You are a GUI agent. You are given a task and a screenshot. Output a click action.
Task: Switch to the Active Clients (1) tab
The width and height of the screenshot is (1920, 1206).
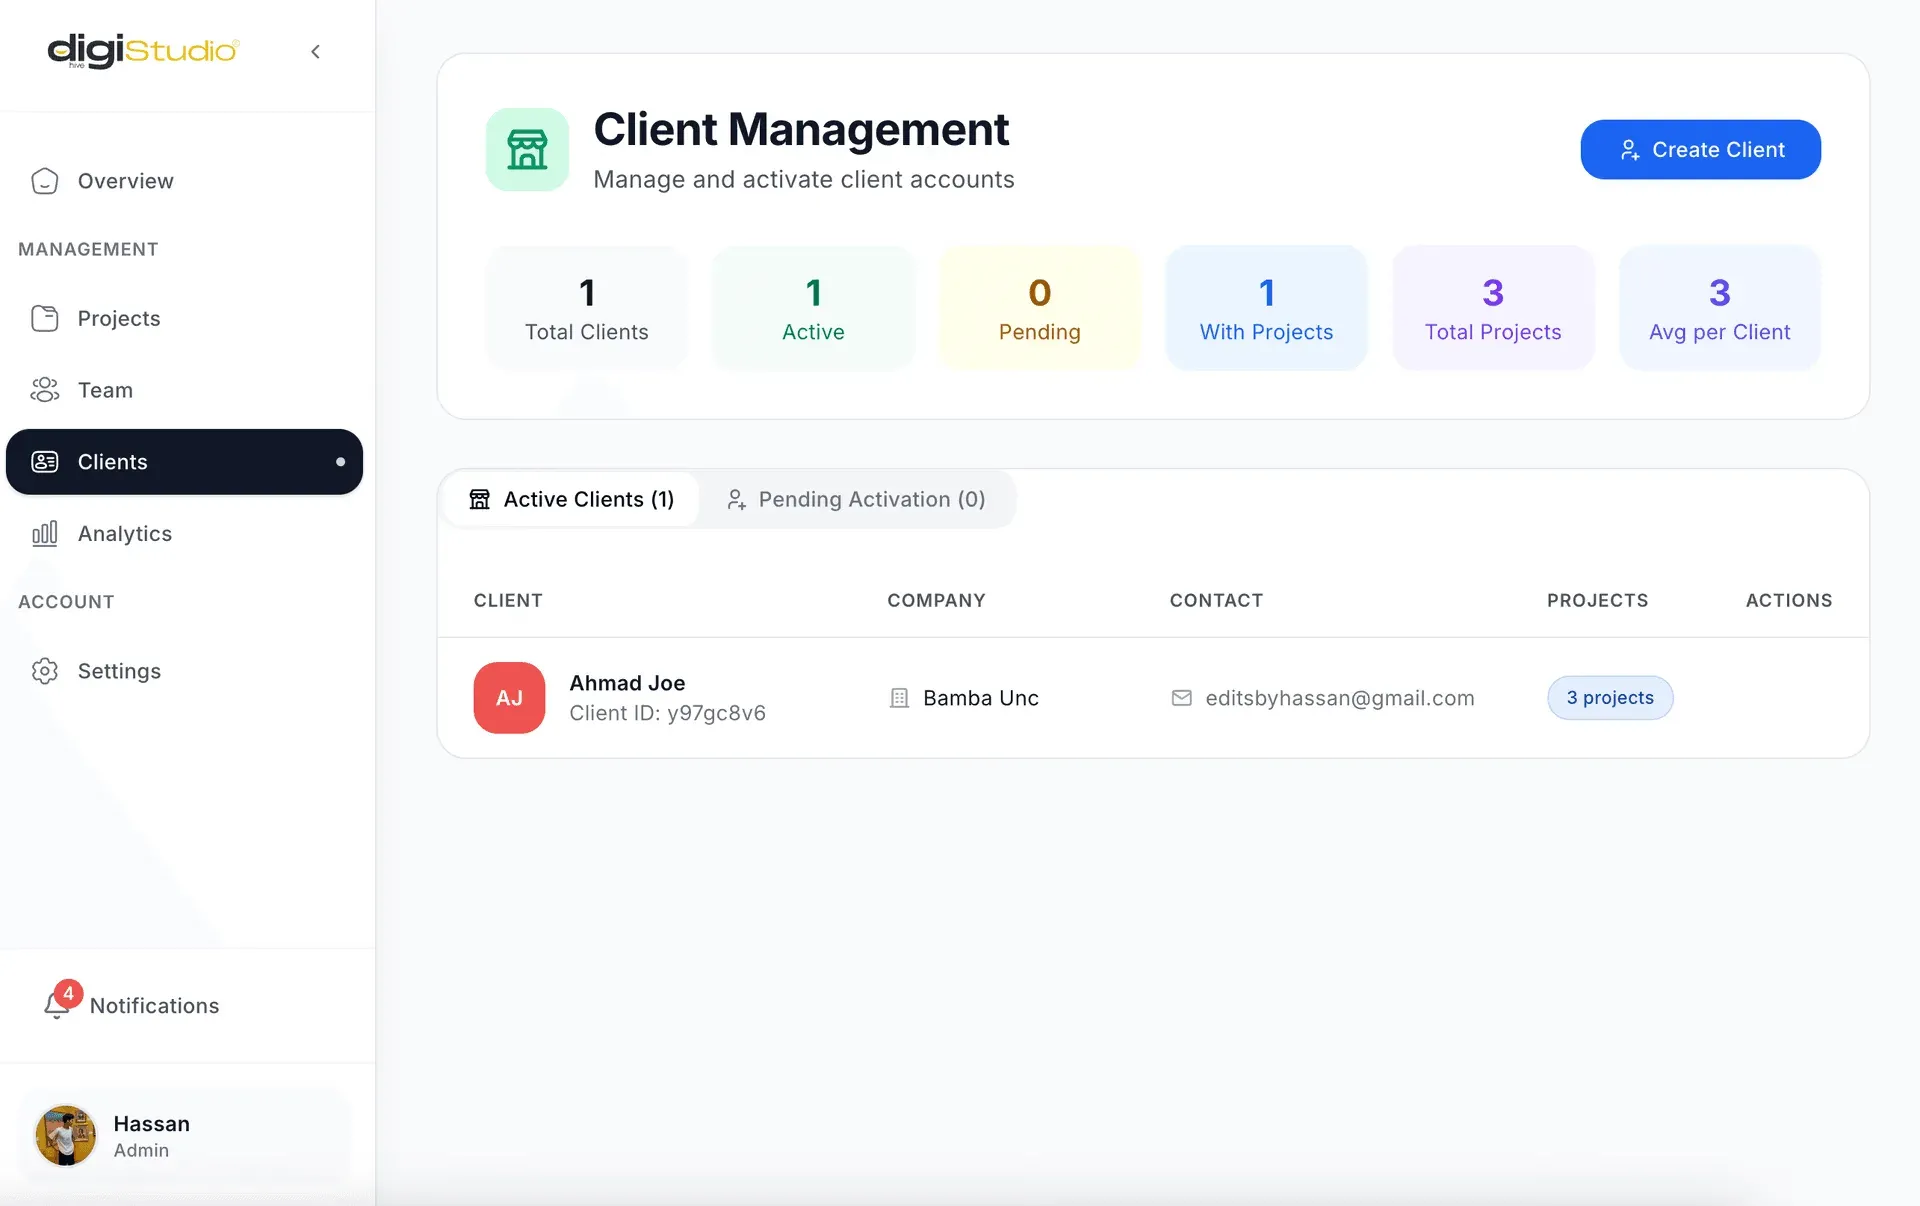572,499
